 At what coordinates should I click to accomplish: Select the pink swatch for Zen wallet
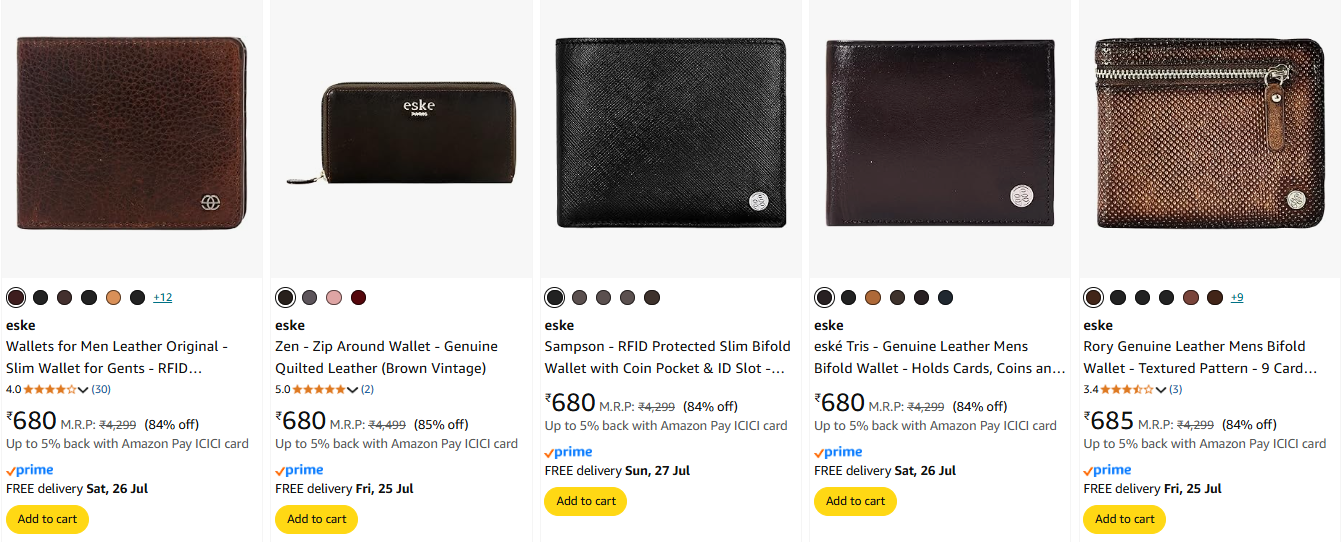tap(334, 297)
